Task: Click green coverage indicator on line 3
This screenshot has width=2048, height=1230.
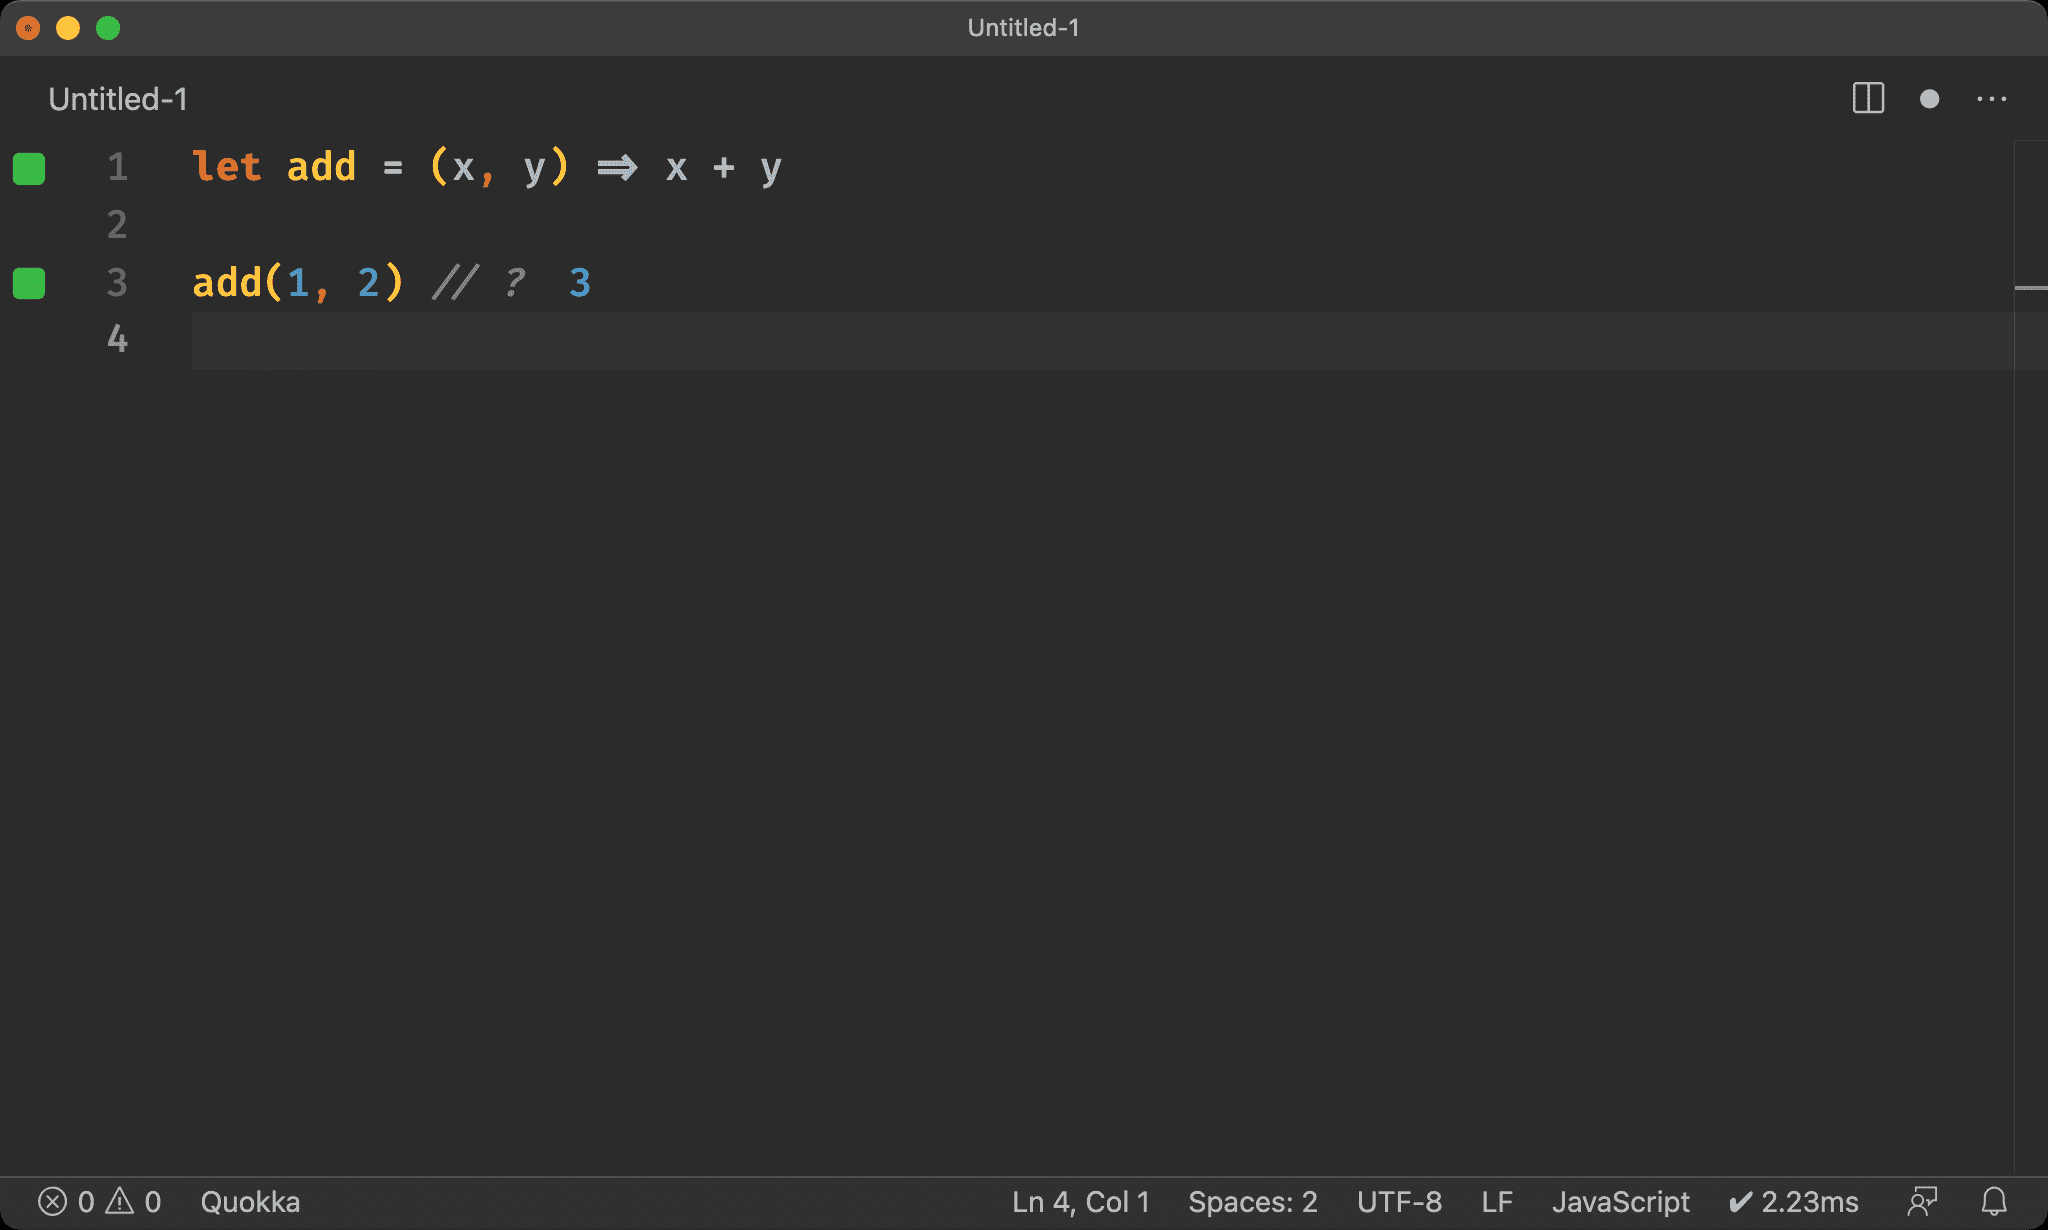Action: point(29,283)
